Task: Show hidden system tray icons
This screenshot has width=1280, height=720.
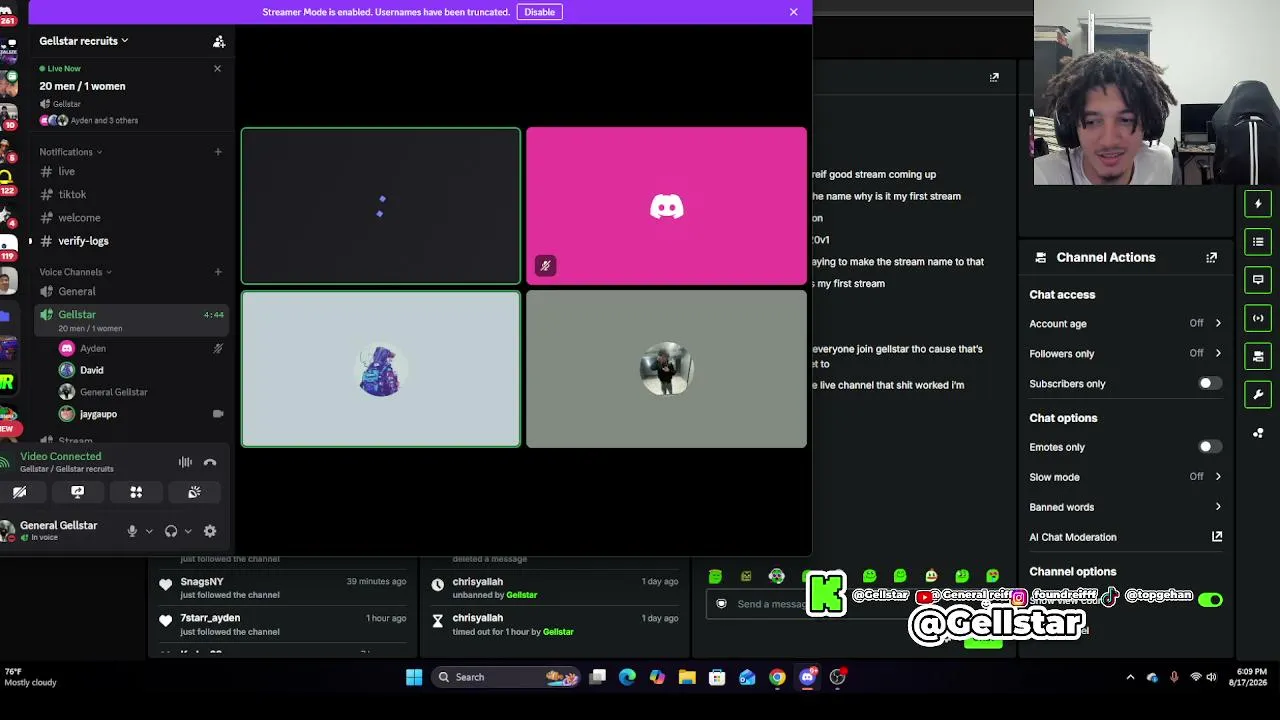Action: (1131, 677)
